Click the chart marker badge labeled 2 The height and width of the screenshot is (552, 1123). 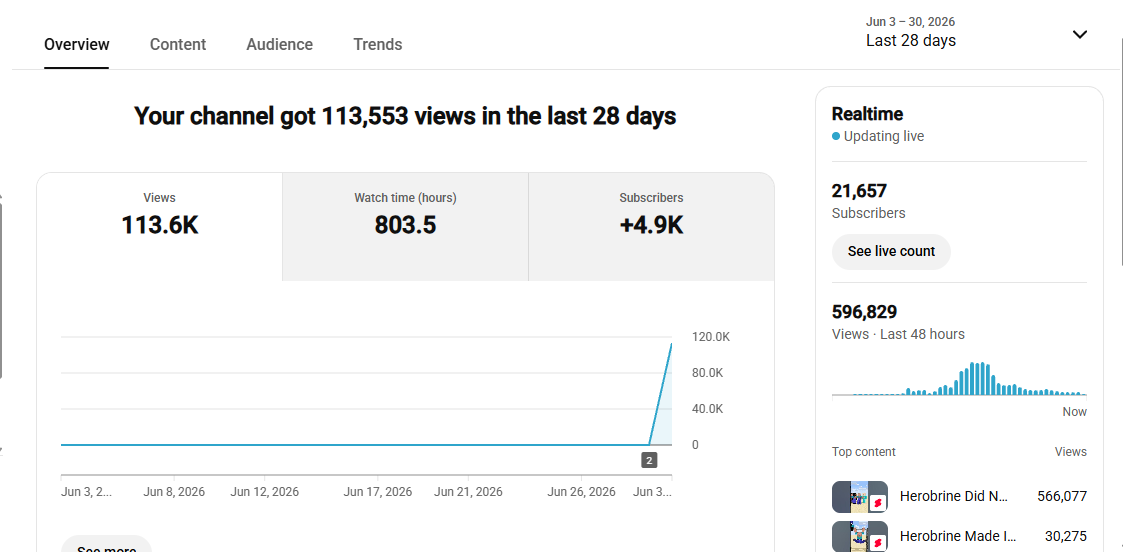(x=649, y=460)
